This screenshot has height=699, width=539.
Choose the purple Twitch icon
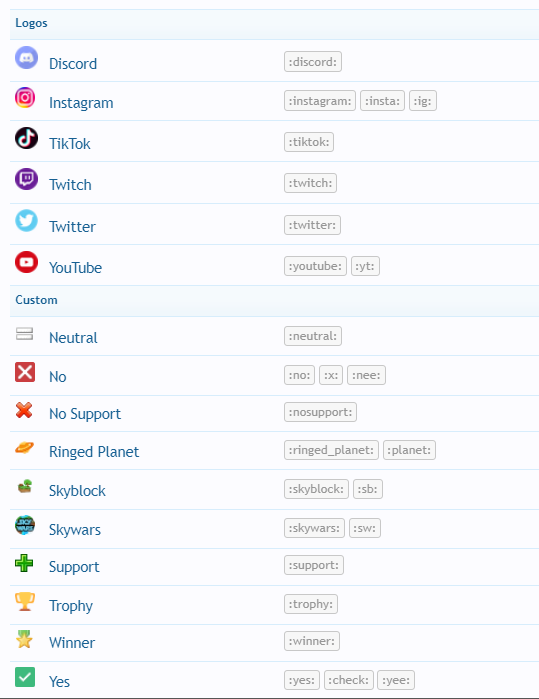[26, 179]
